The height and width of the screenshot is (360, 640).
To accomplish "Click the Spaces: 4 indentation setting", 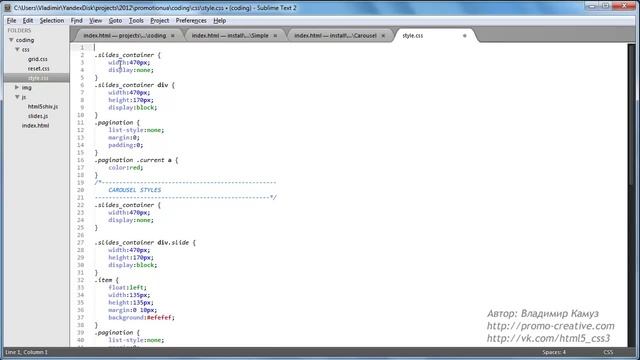I will [554, 352].
